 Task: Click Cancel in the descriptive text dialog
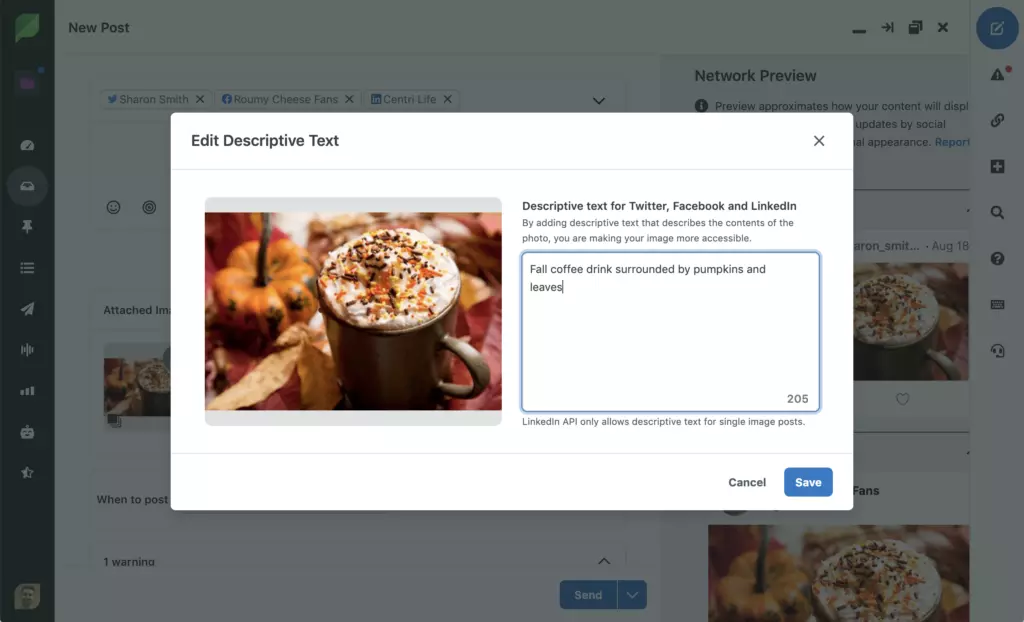click(x=747, y=482)
